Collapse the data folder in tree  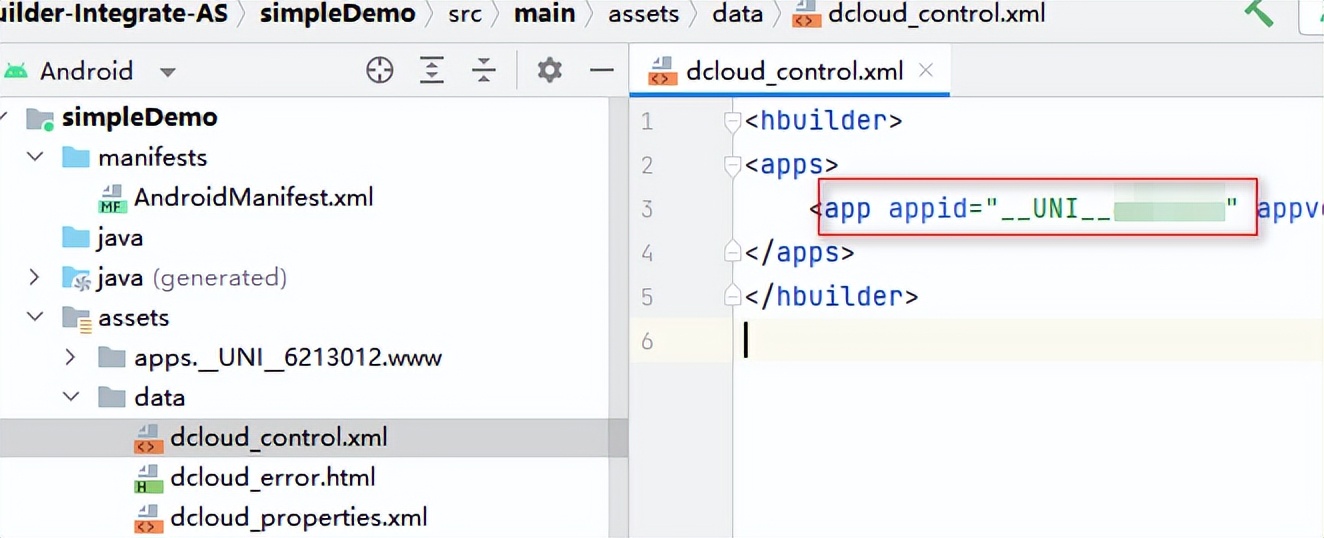[70, 397]
